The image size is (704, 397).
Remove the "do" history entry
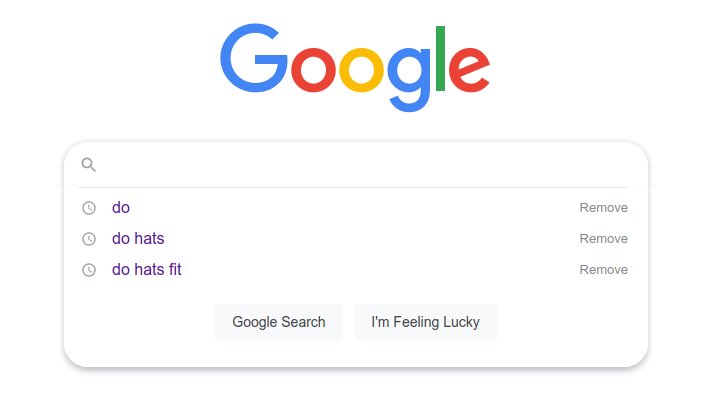[x=603, y=208]
